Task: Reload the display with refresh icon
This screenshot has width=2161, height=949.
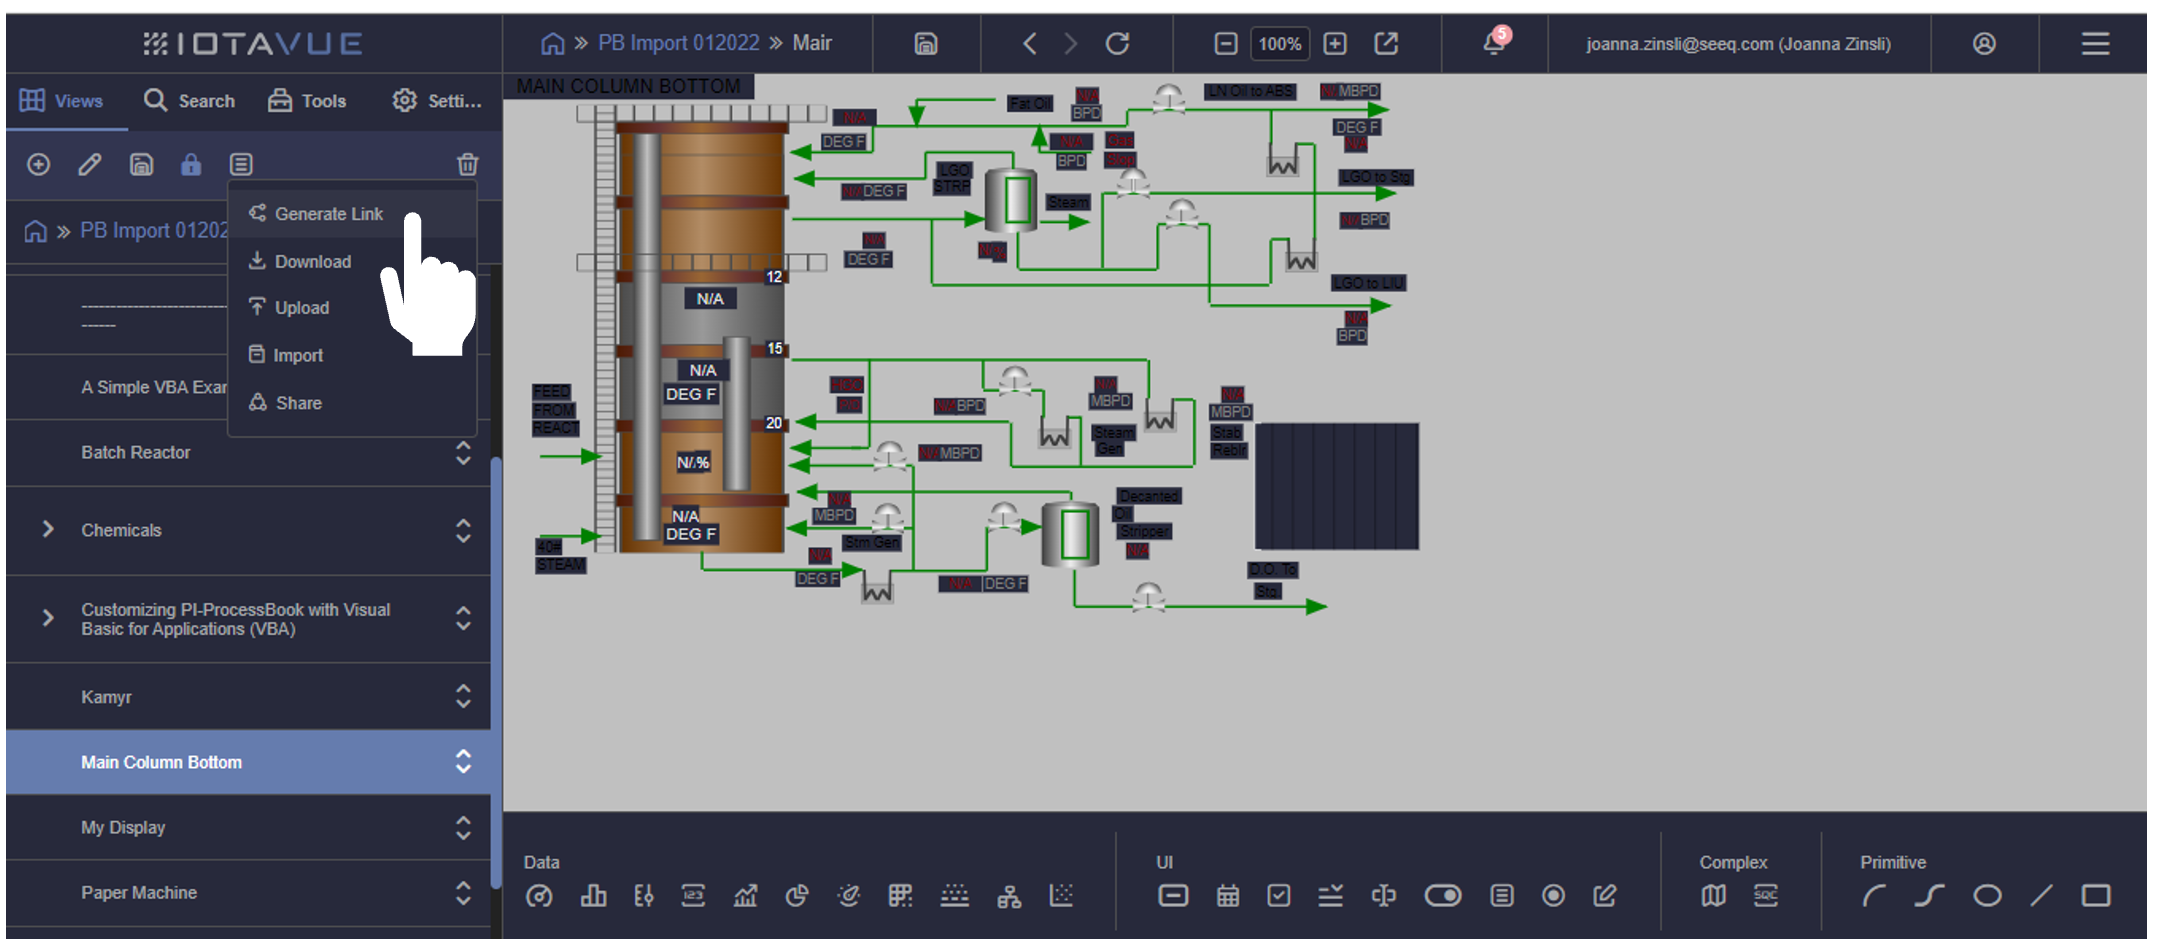Action: pyautogui.click(x=1117, y=44)
